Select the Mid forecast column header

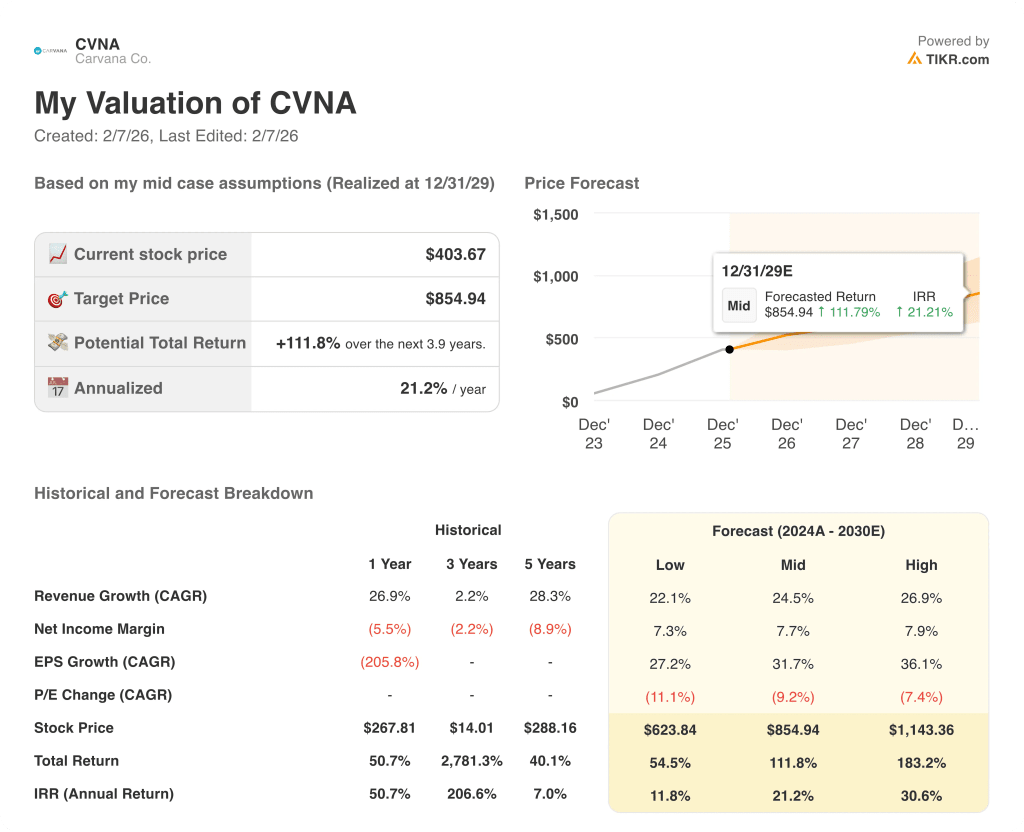pos(793,565)
